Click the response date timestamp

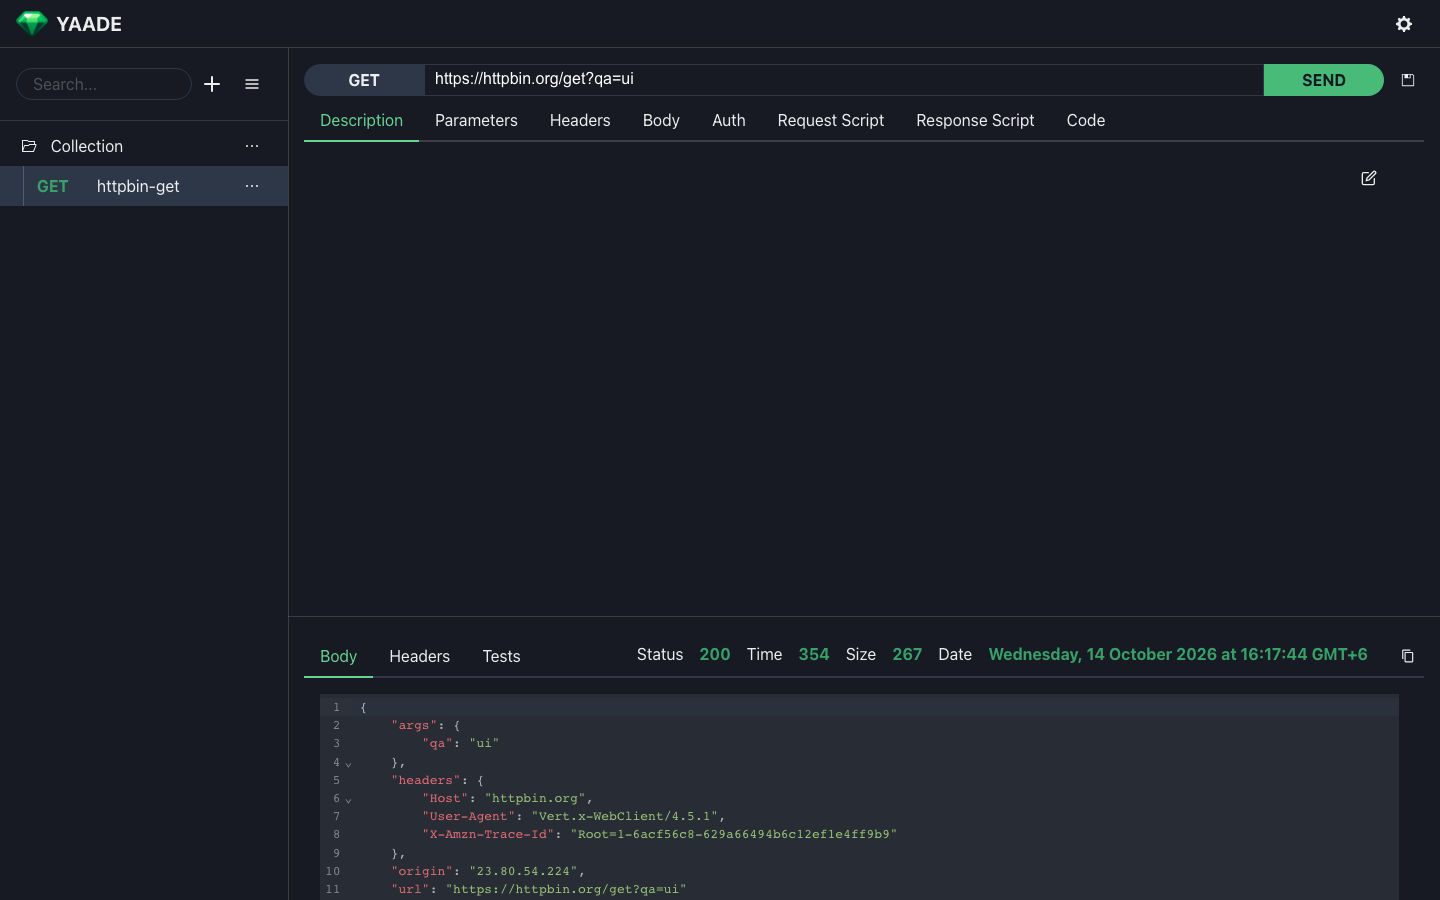coord(1178,654)
